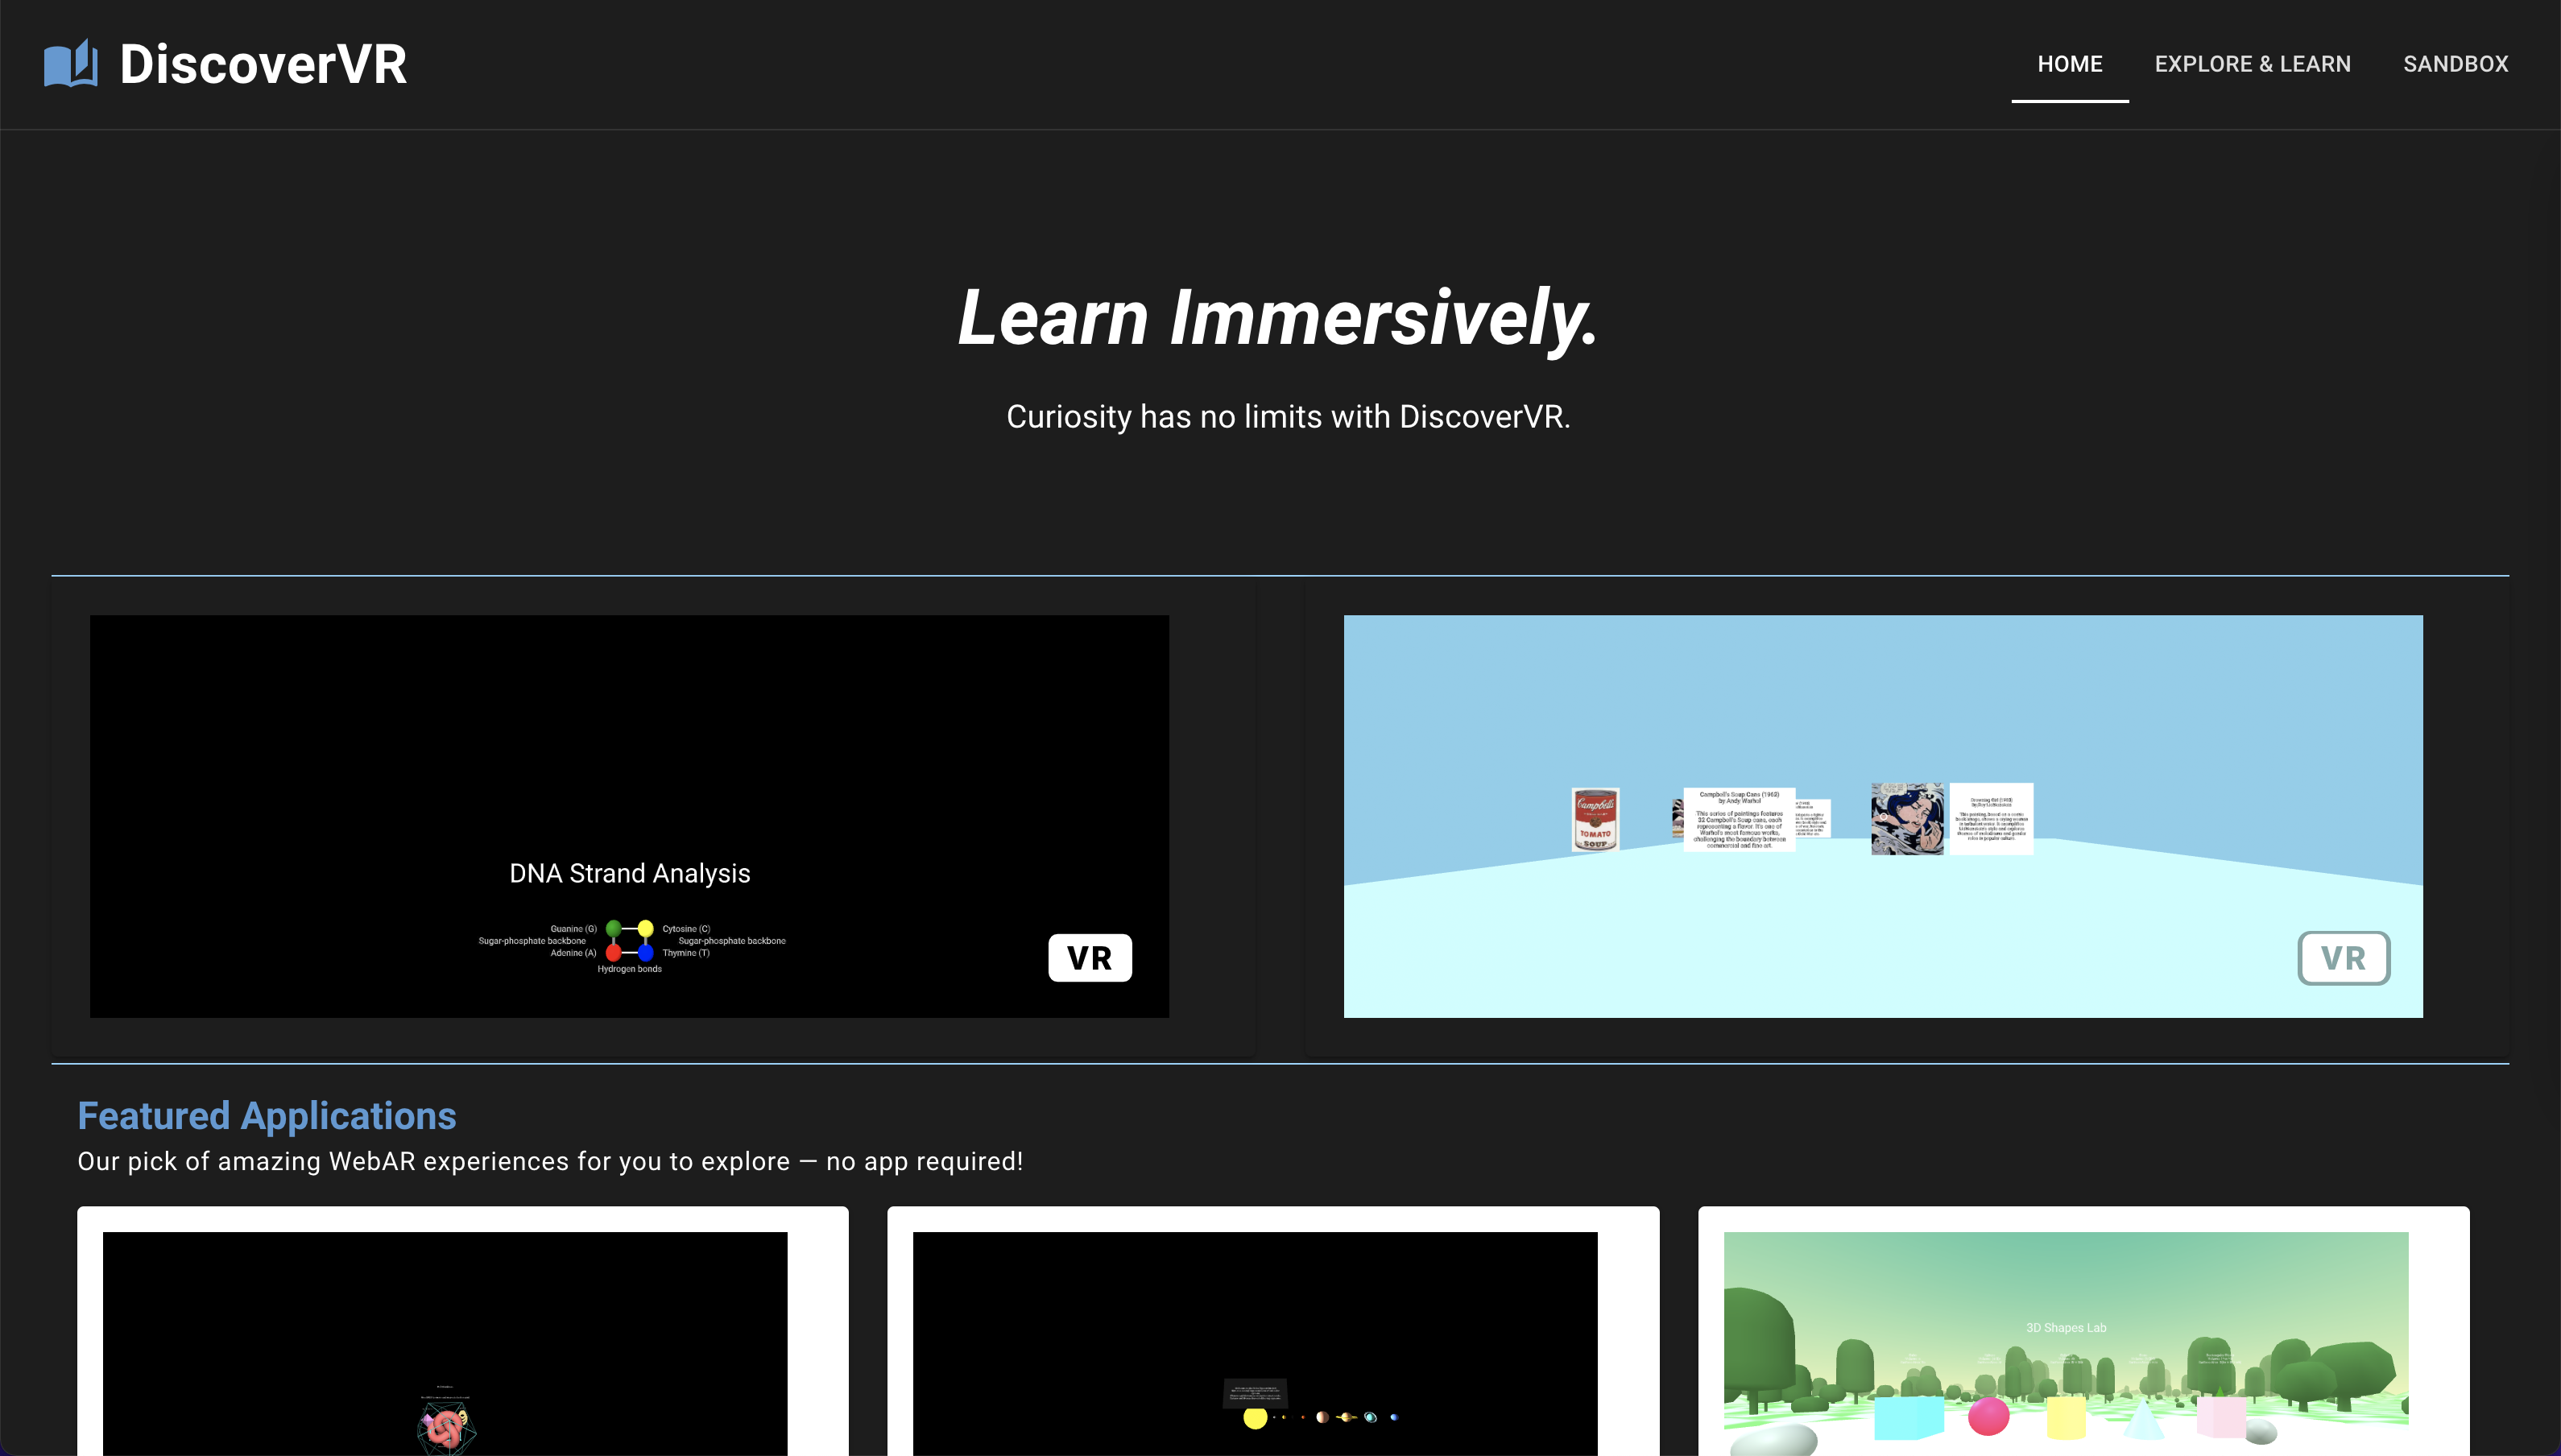The image size is (2561, 1456).
Task: Enter VR in the art gallery scene
Action: tap(2343, 958)
